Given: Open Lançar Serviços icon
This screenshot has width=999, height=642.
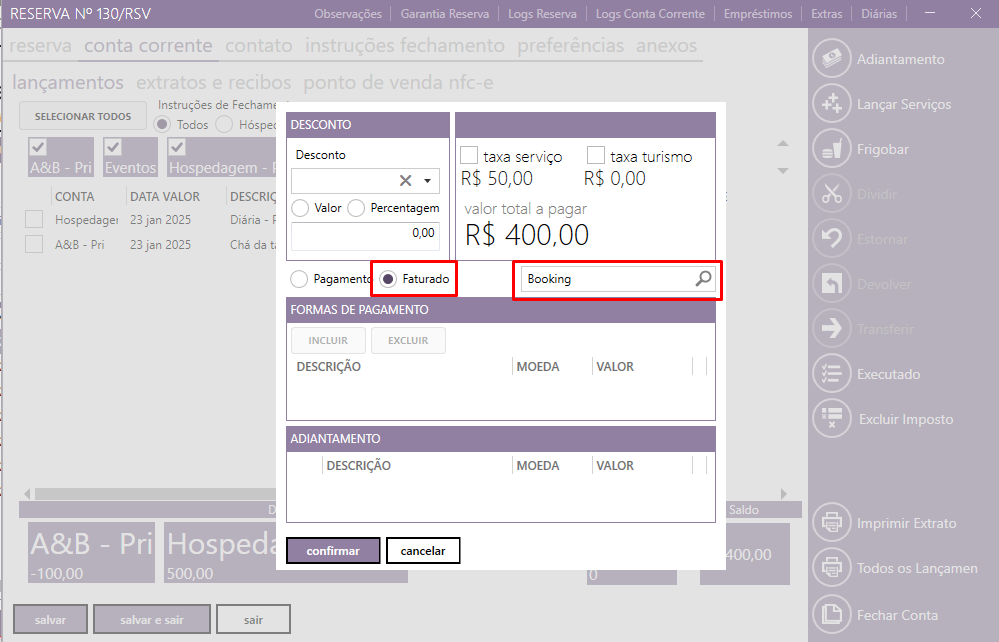Looking at the screenshot, I should [831, 104].
